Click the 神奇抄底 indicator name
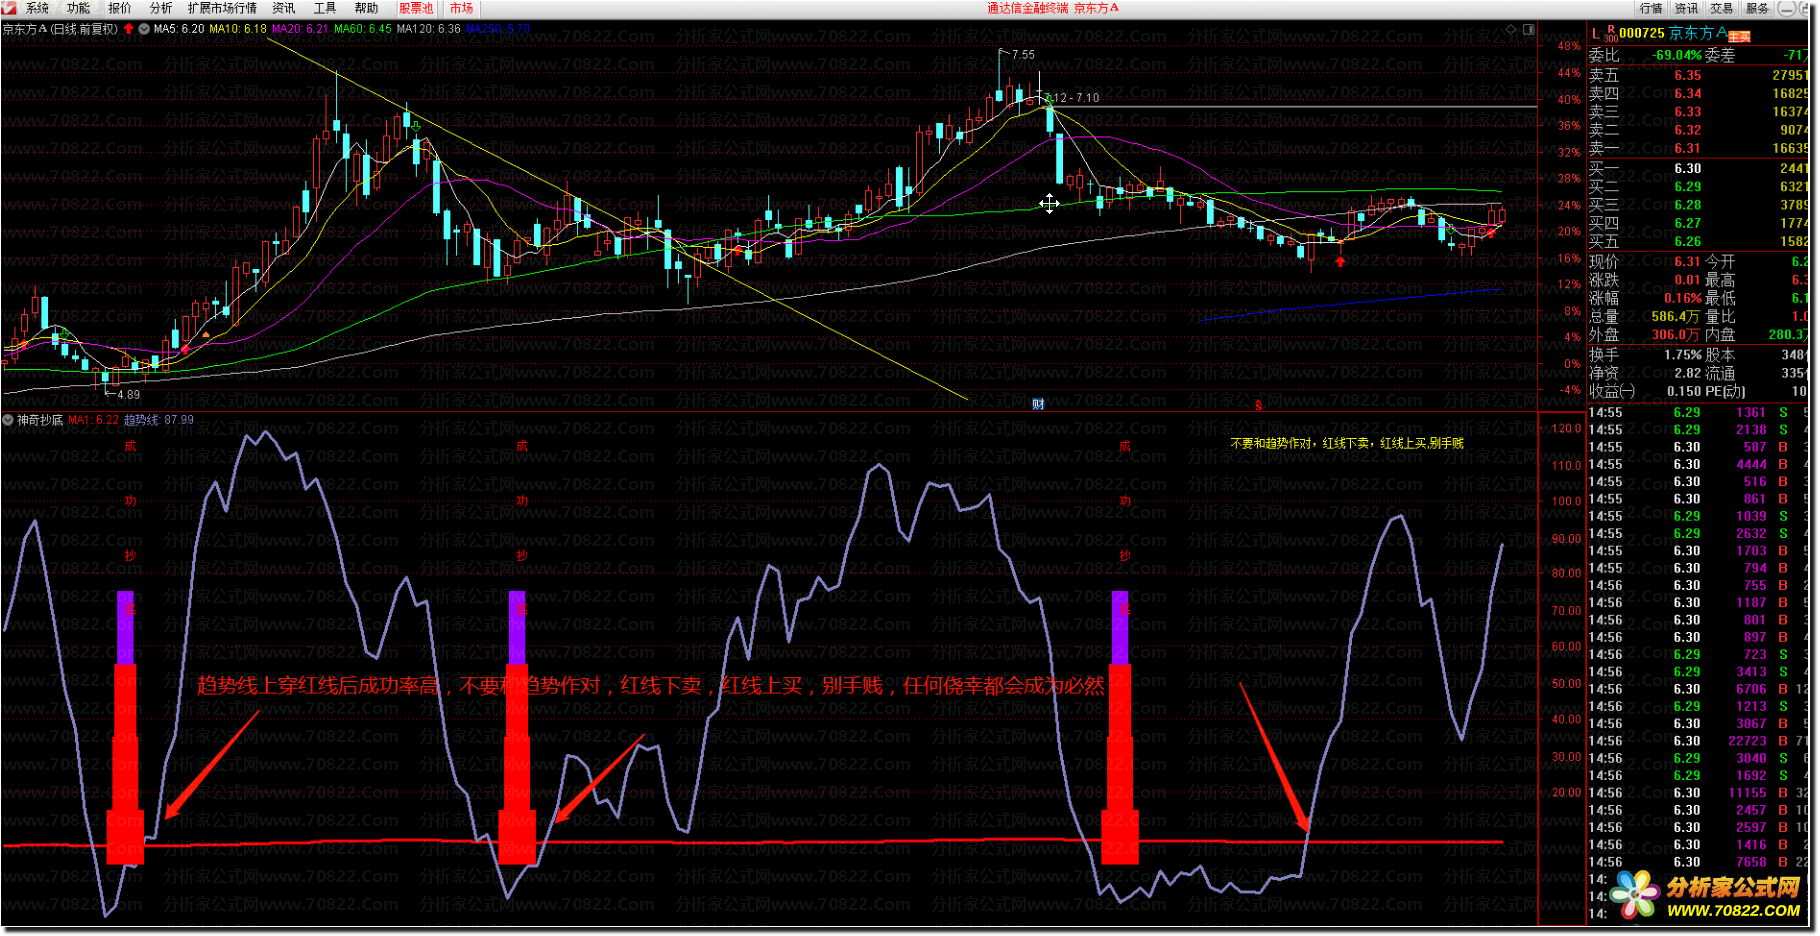The height and width of the screenshot is (936, 1820). pyautogui.click(x=40, y=420)
